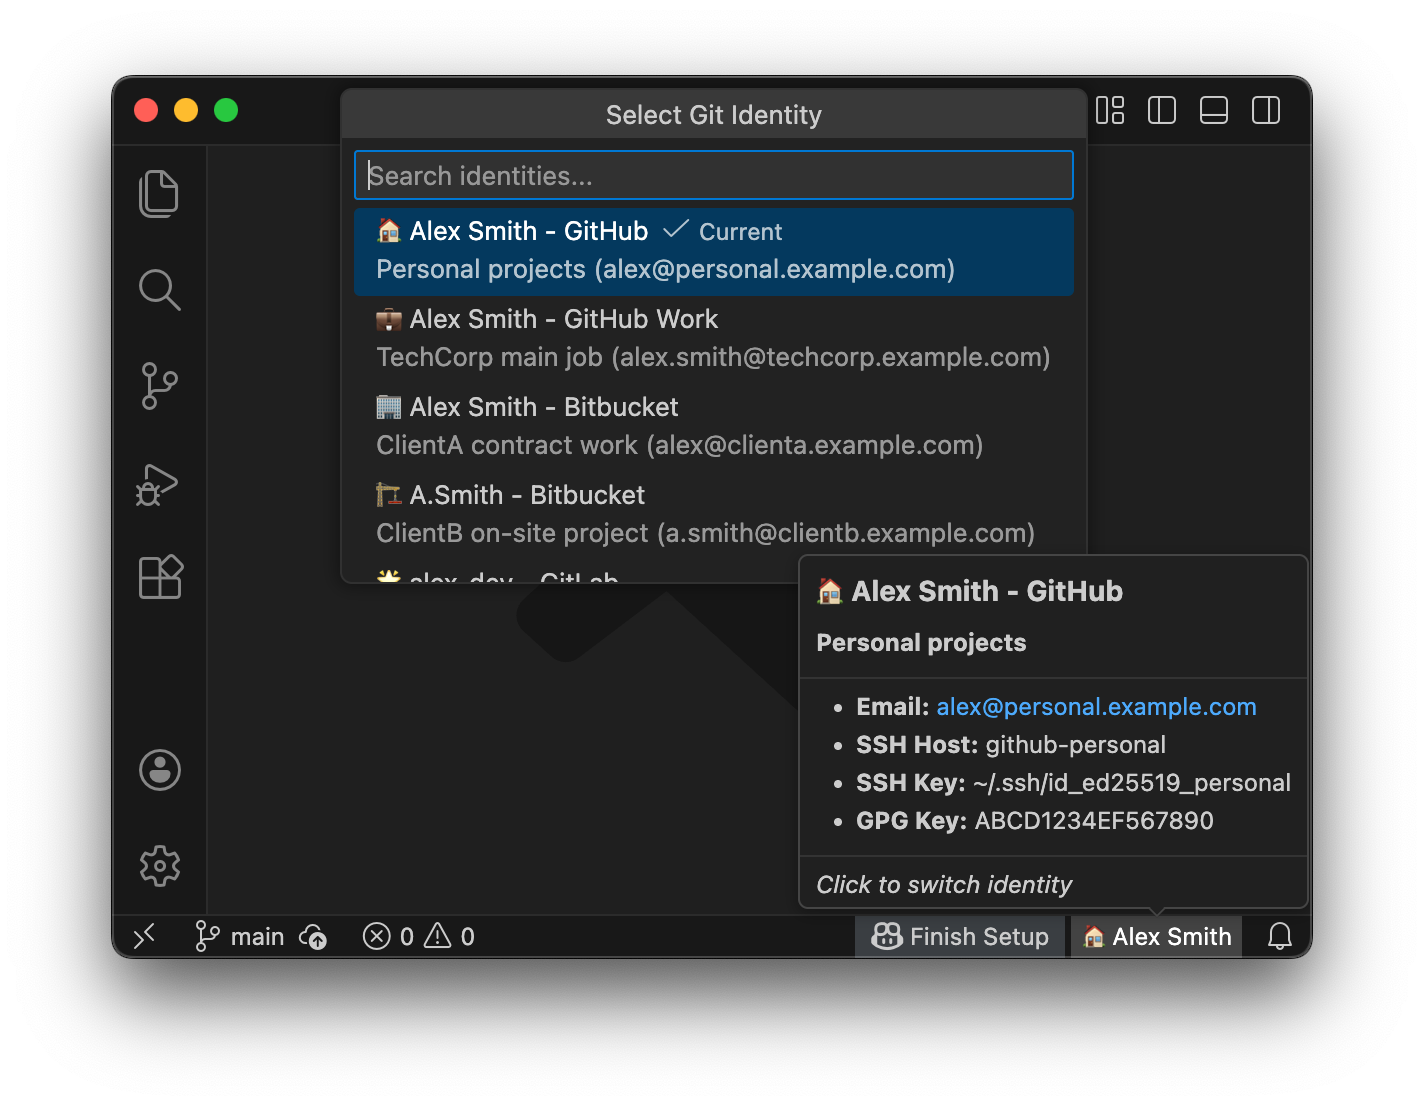The width and height of the screenshot is (1424, 1106).
Task: Open the Explorer view in activity bar
Action: pos(159,193)
